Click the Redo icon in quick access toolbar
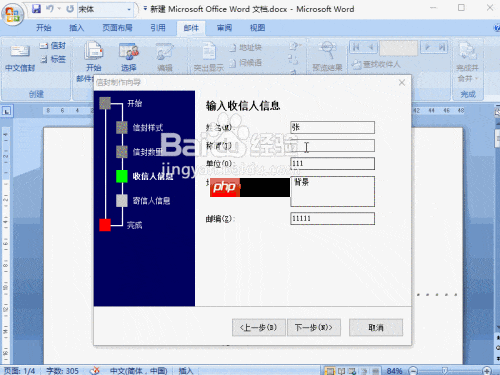This screenshot has width=500, height=375. [x=70, y=9]
